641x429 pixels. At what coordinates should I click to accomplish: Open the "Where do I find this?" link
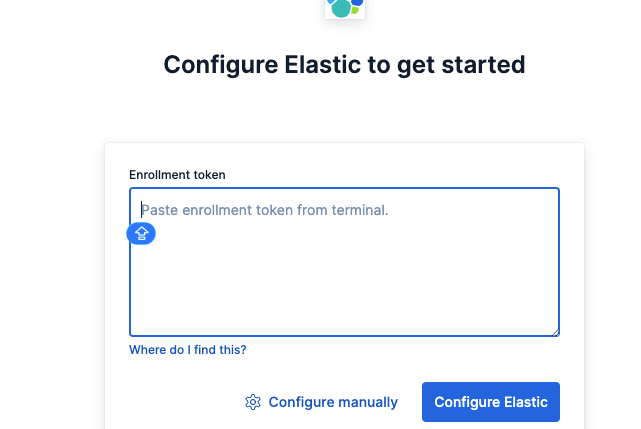click(188, 350)
